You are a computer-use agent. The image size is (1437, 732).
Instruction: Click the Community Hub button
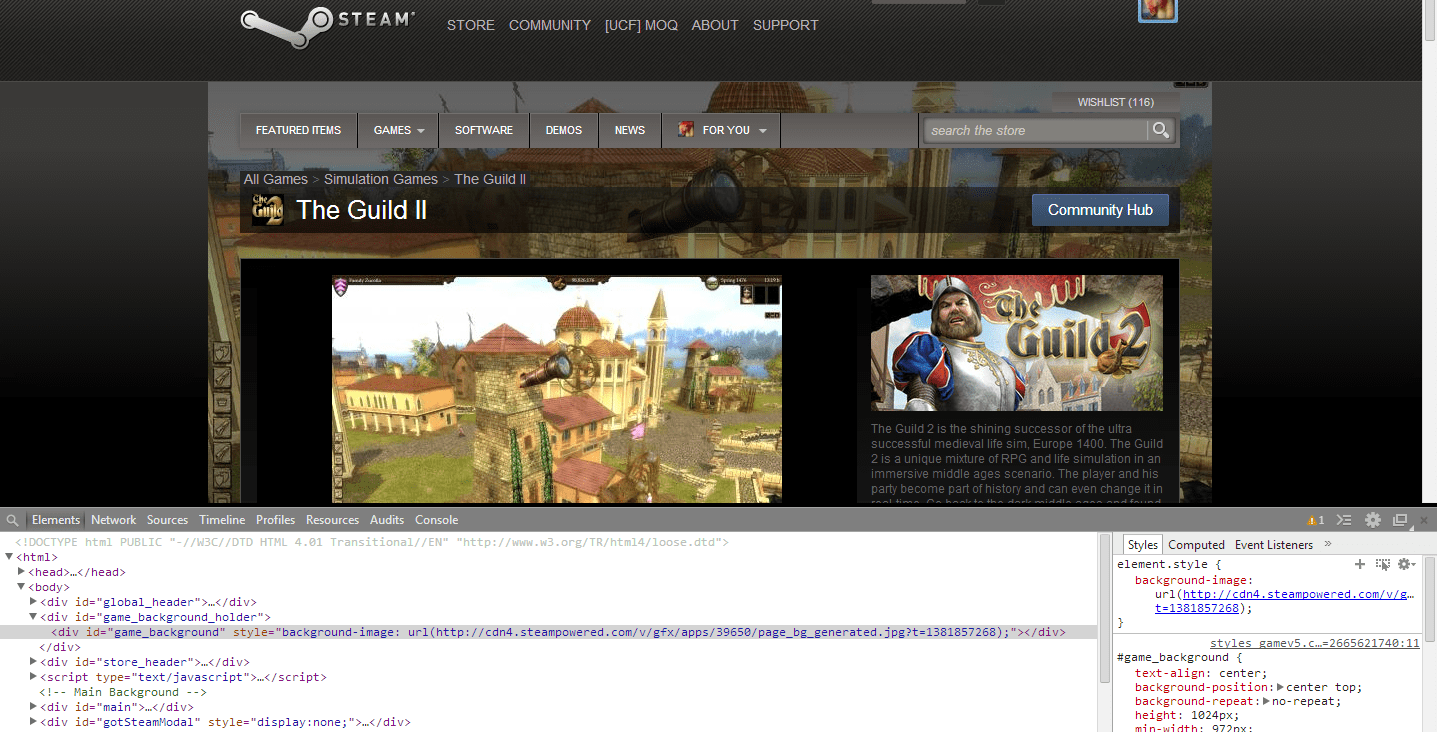[1100, 209]
